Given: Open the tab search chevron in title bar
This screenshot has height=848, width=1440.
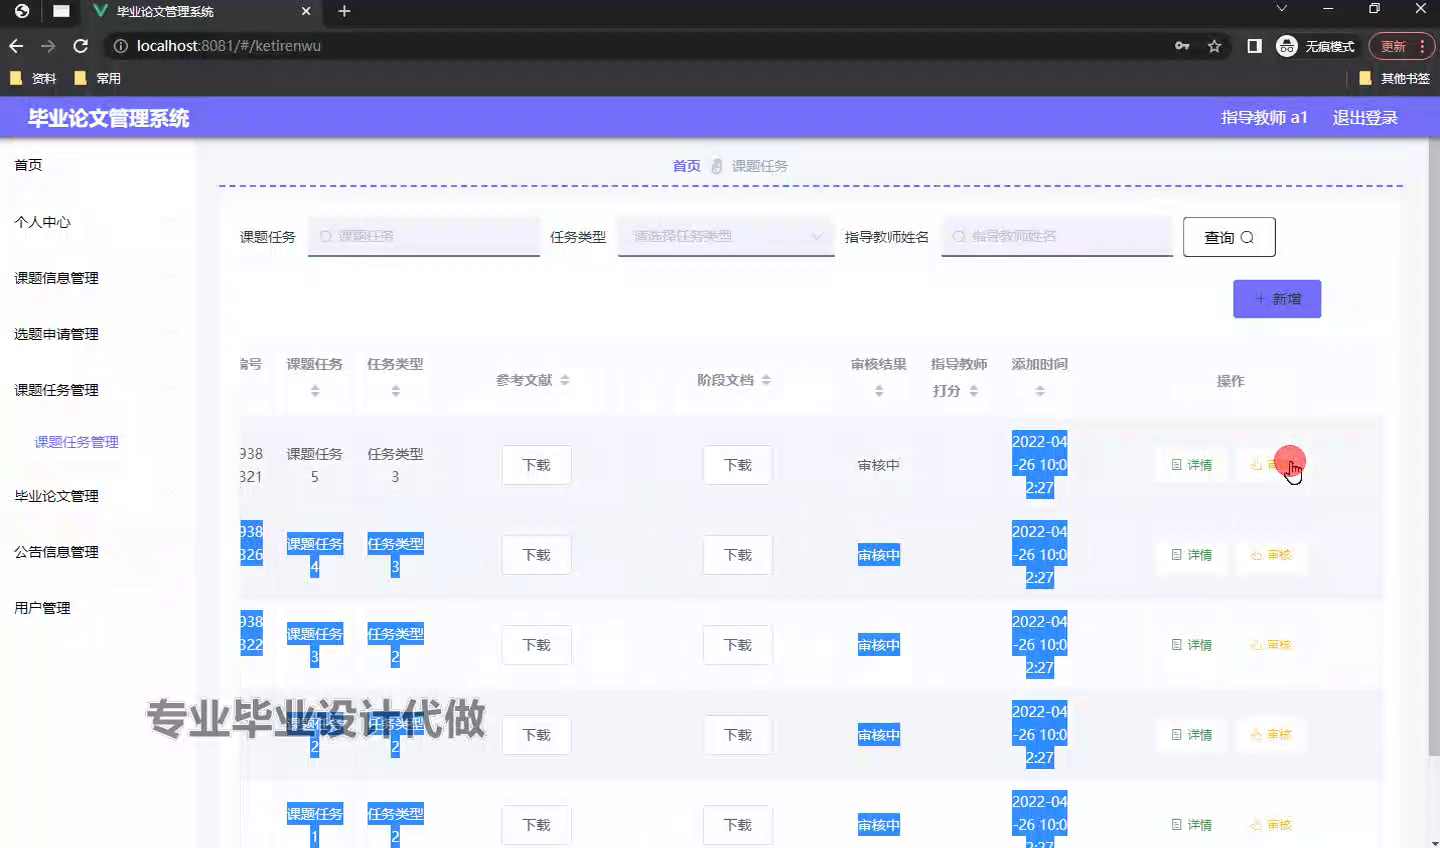Looking at the screenshot, I should [x=1281, y=8].
